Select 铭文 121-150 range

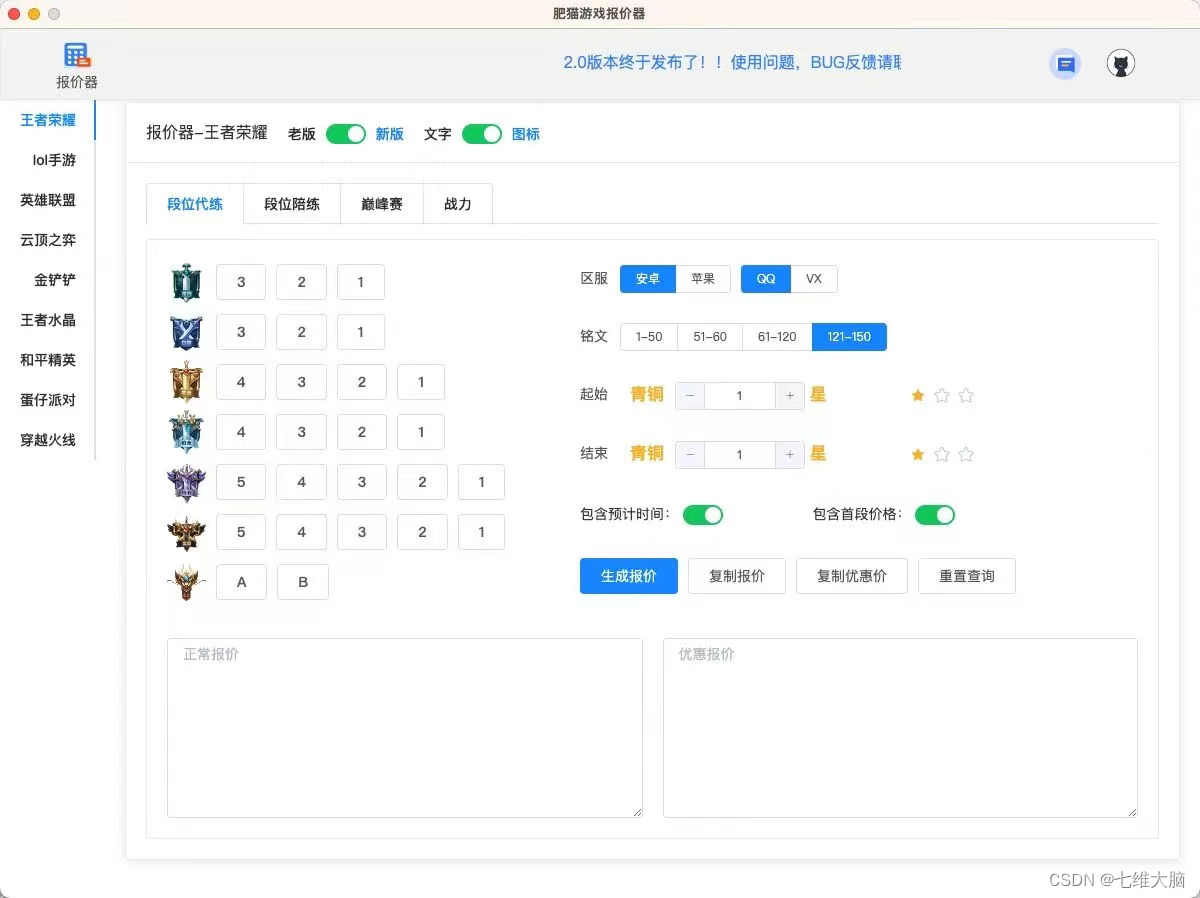coord(849,337)
